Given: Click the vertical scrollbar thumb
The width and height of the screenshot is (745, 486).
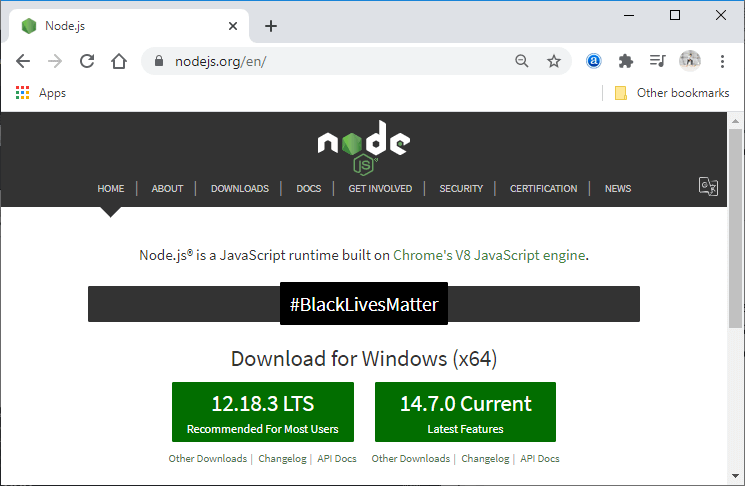Looking at the screenshot, I should pos(735,228).
